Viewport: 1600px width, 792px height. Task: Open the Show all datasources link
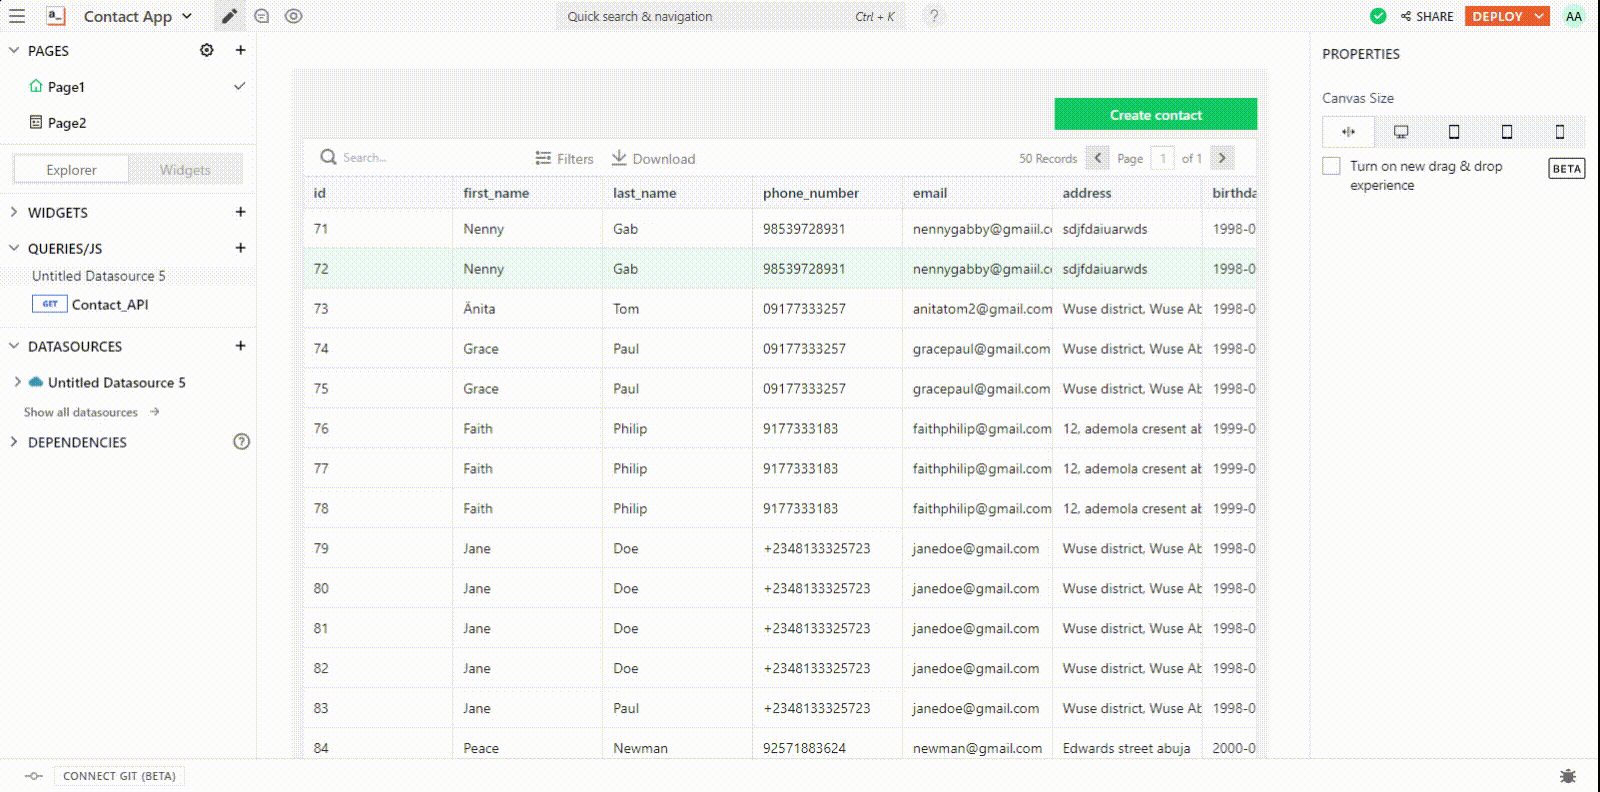tap(81, 412)
